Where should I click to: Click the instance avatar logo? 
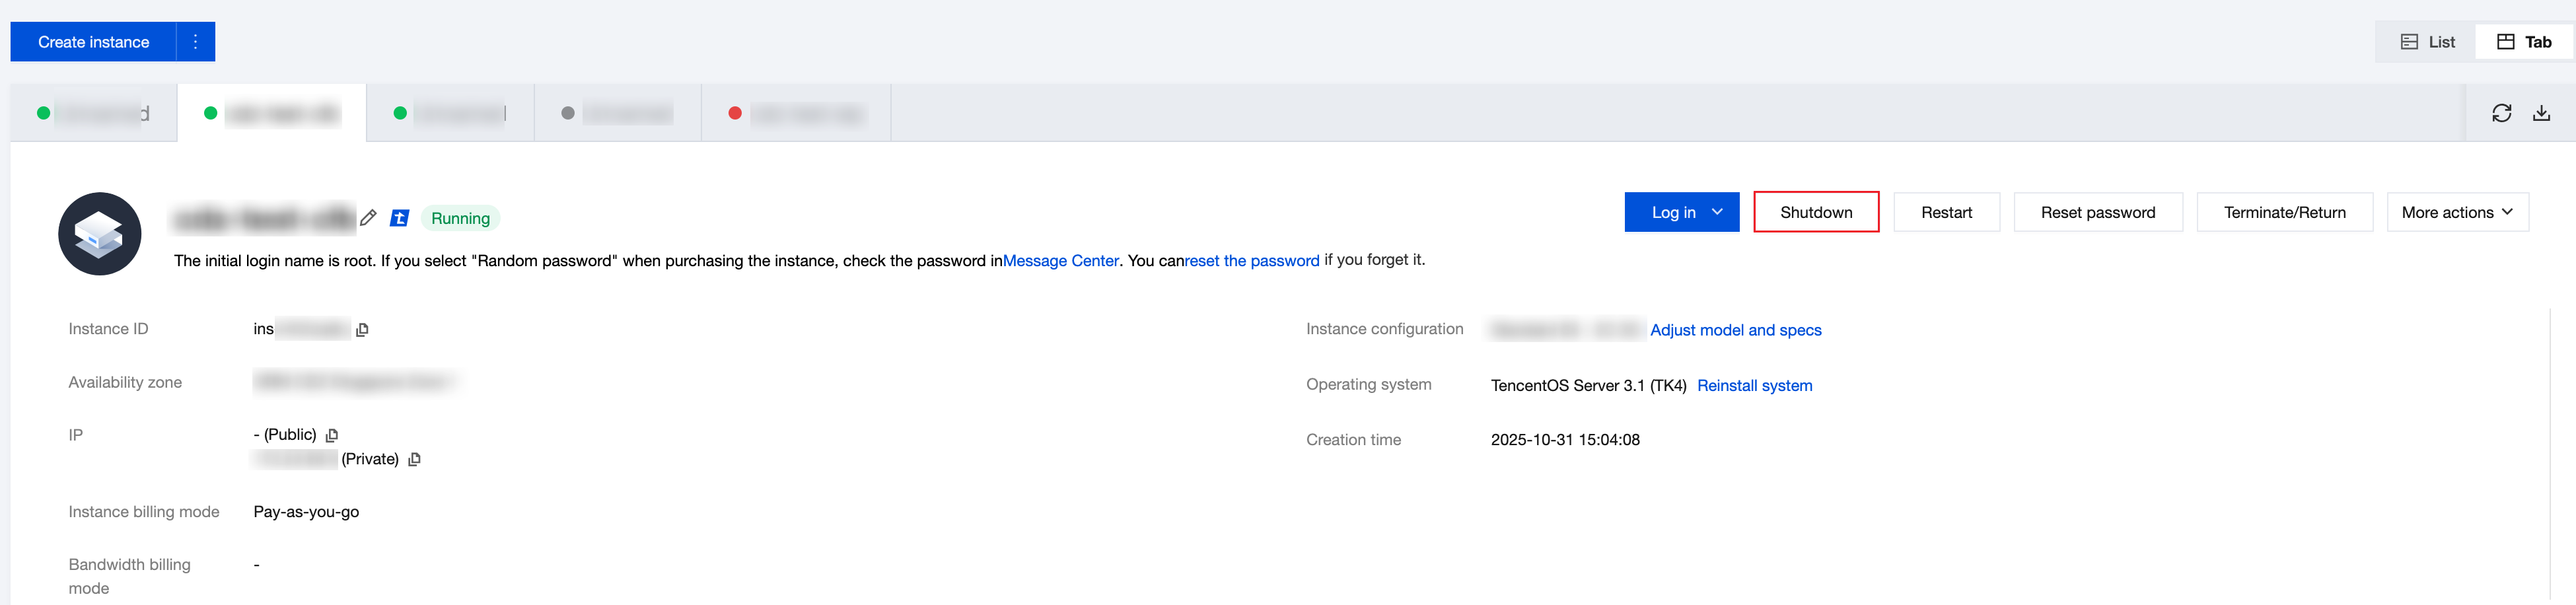(x=100, y=234)
